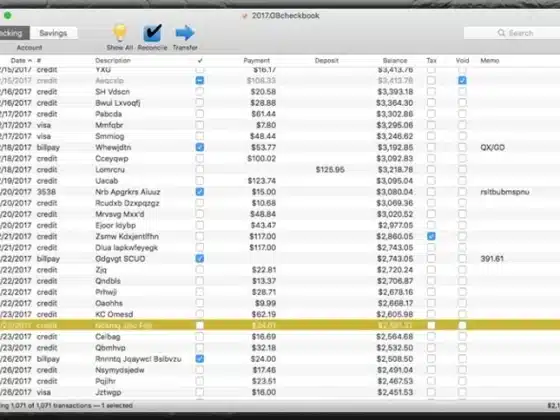This screenshot has width=560, height=420.
Task: Click the Prhwji description
Action: (106, 292)
